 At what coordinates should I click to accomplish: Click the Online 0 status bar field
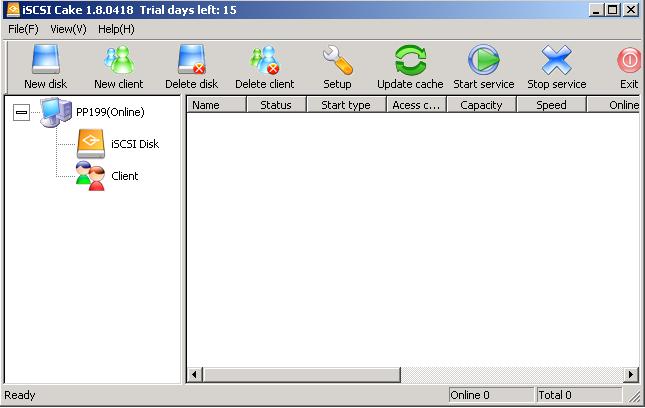pos(491,395)
